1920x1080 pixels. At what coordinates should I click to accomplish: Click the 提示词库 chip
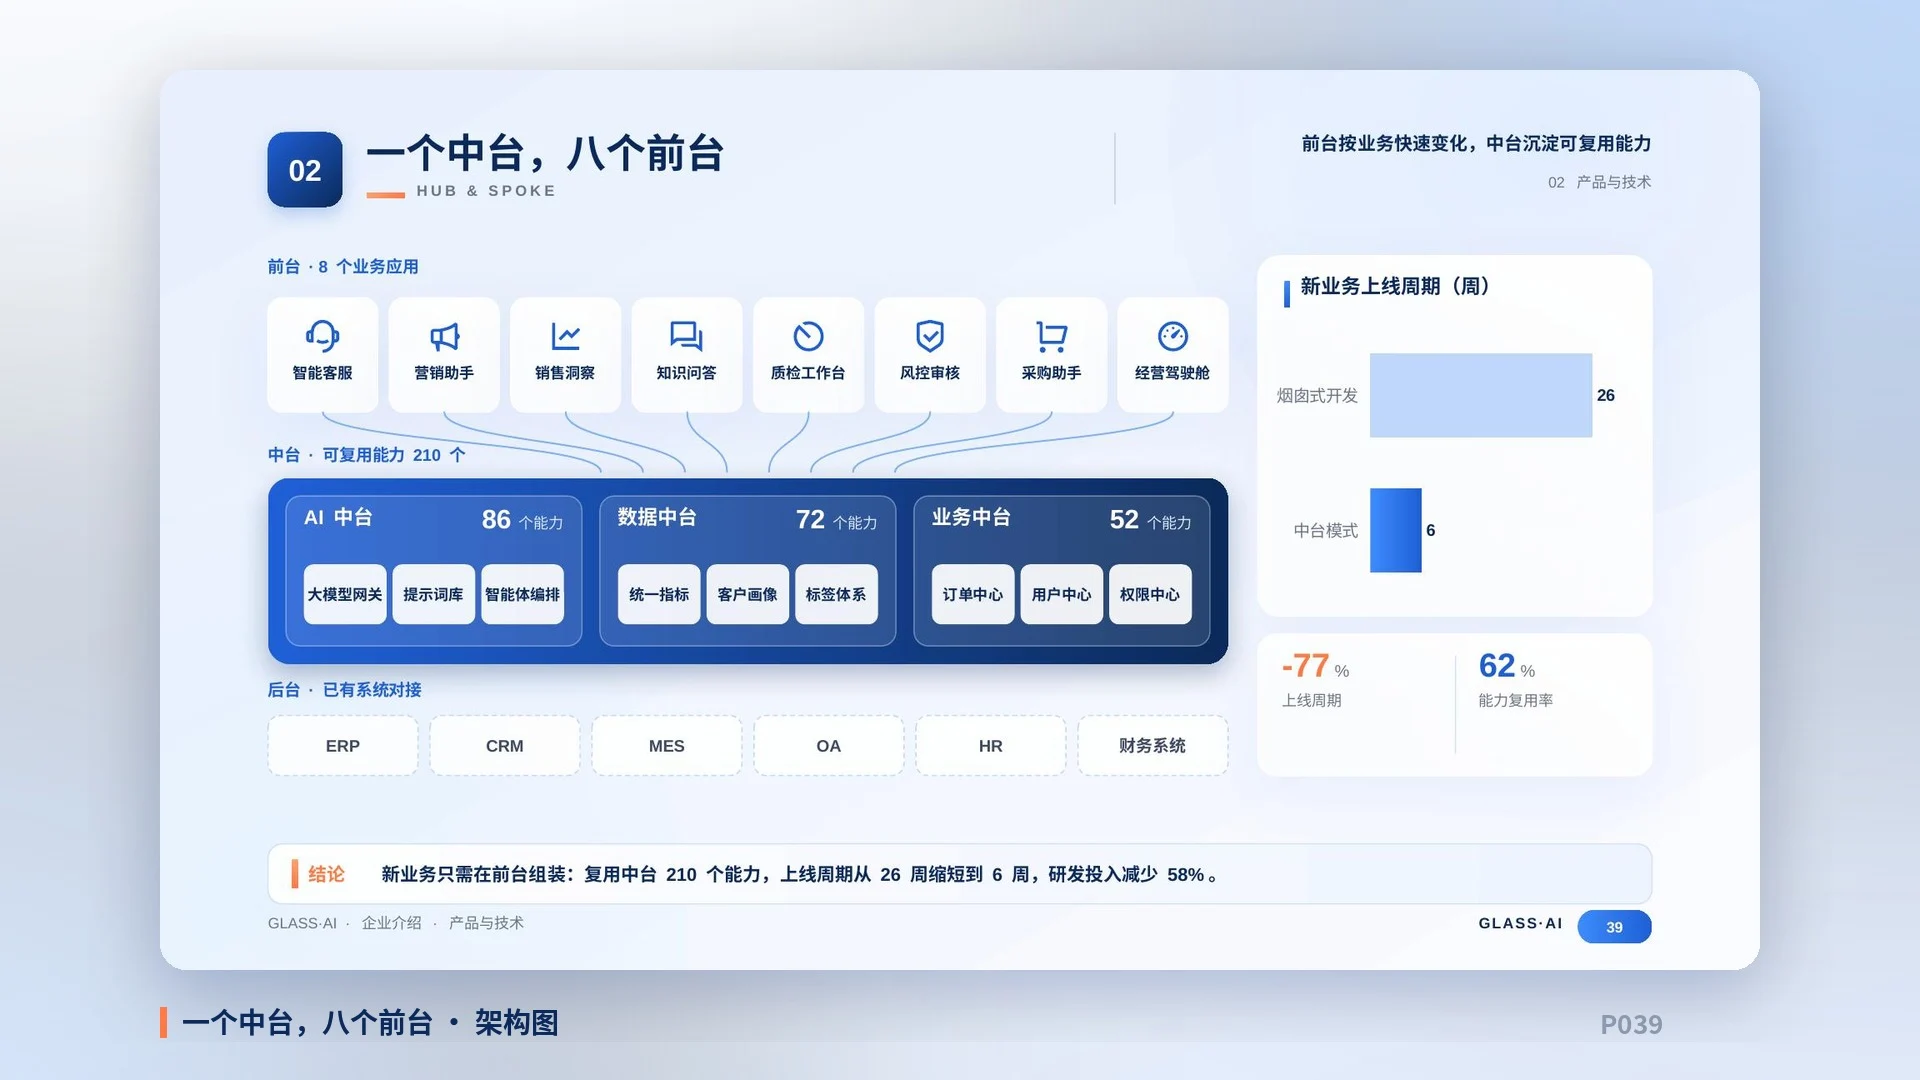(433, 594)
